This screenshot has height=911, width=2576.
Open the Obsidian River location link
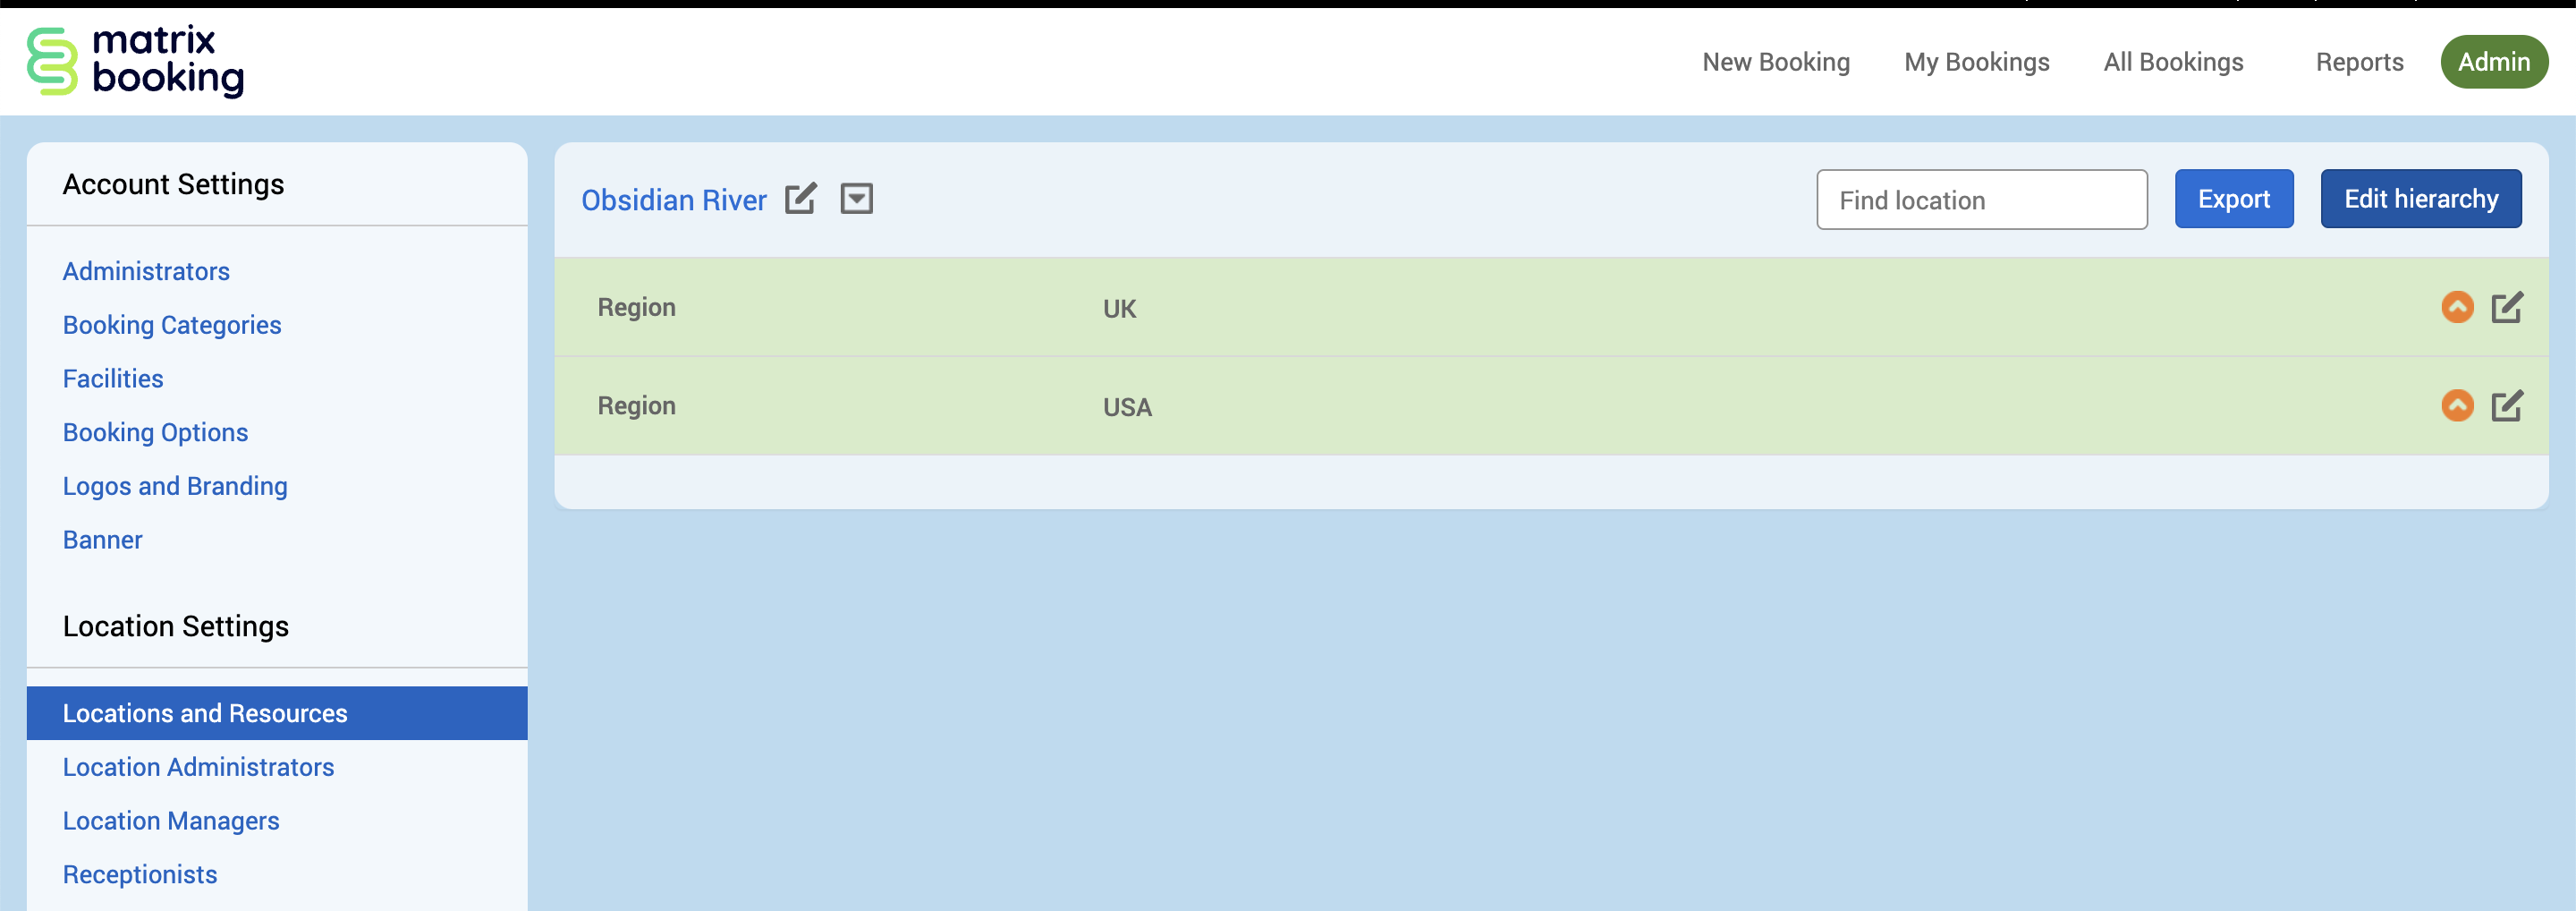(x=673, y=200)
